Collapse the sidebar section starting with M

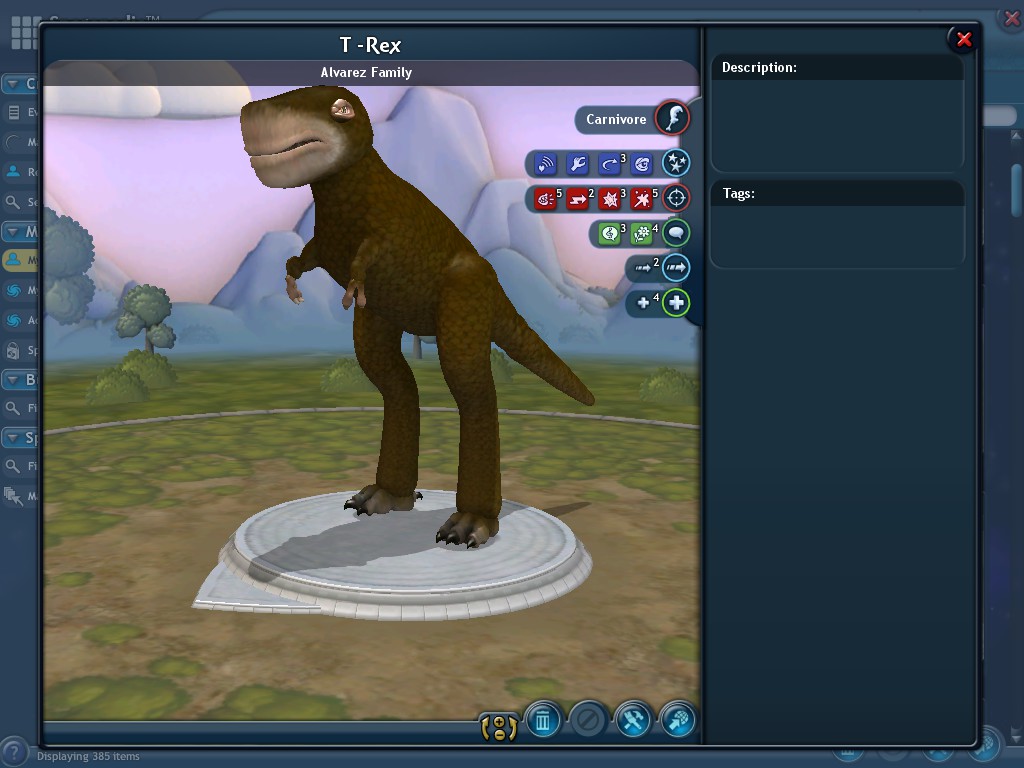[x=20, y=231]
